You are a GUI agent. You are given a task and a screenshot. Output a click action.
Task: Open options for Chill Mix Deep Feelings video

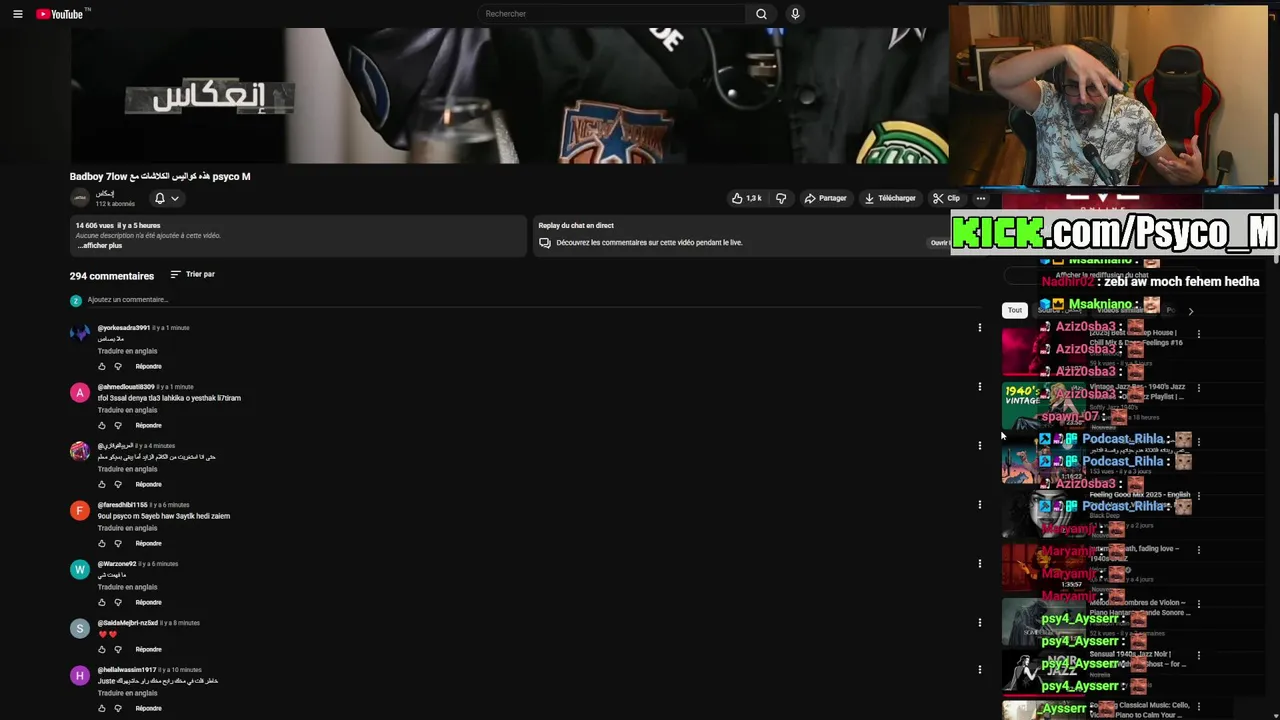pyautogui.click(x=1199, y=334)
